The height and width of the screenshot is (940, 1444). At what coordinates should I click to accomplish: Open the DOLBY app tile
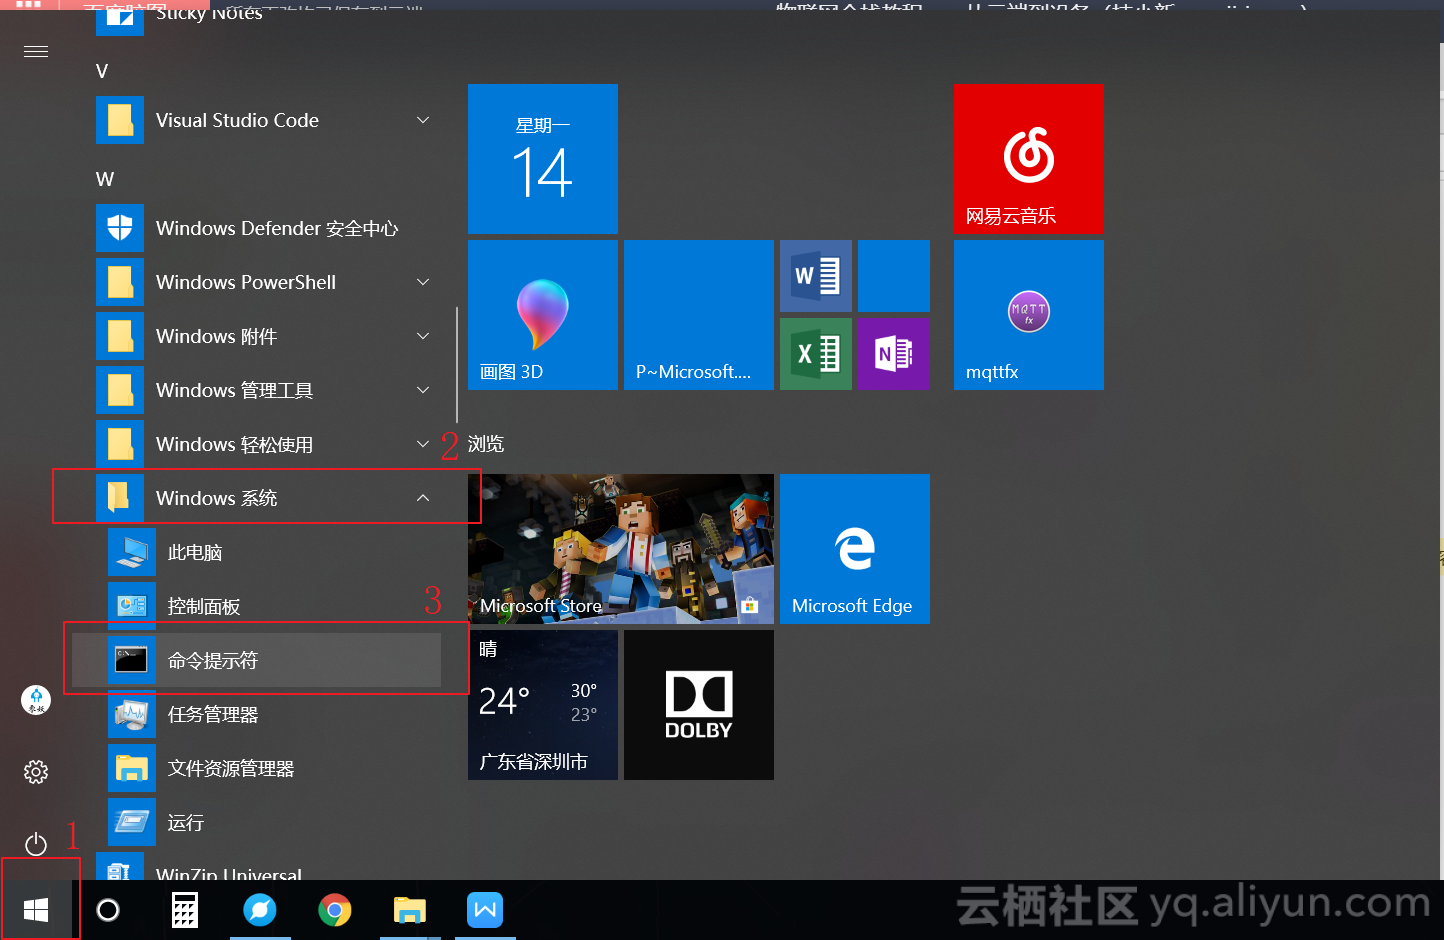point(698,704)
